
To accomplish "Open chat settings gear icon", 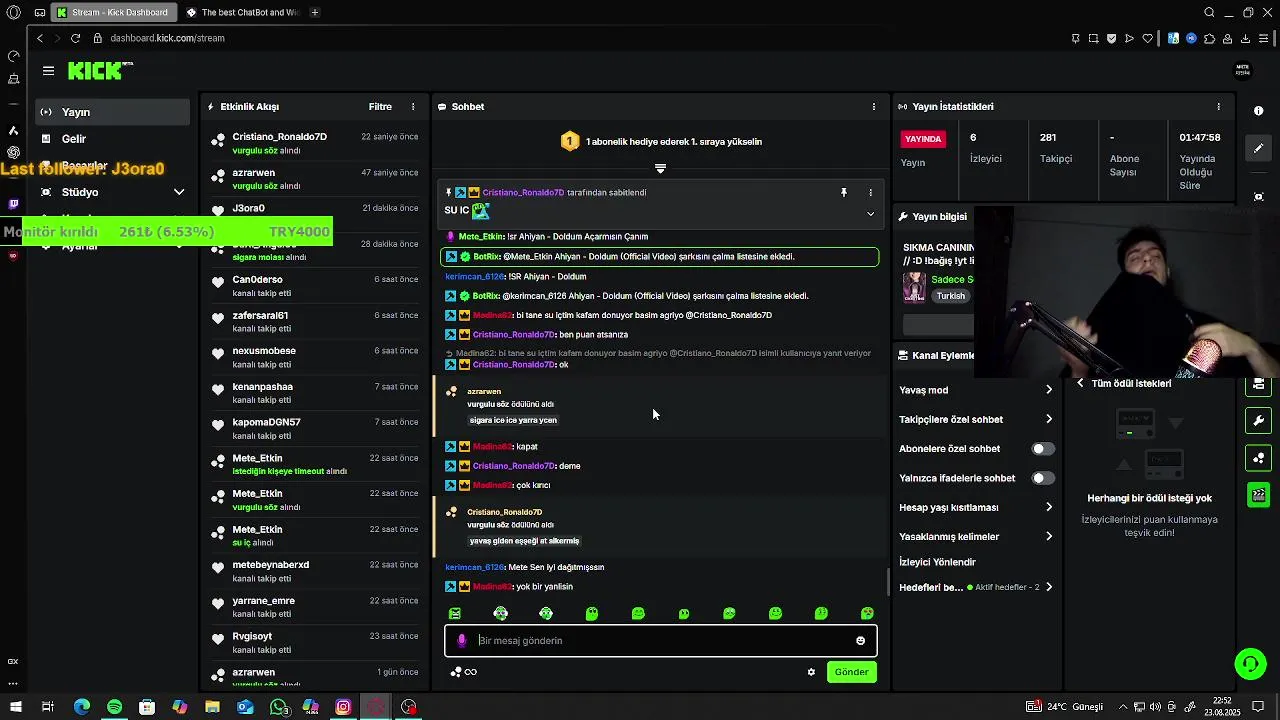I will [x=811, y=672].
